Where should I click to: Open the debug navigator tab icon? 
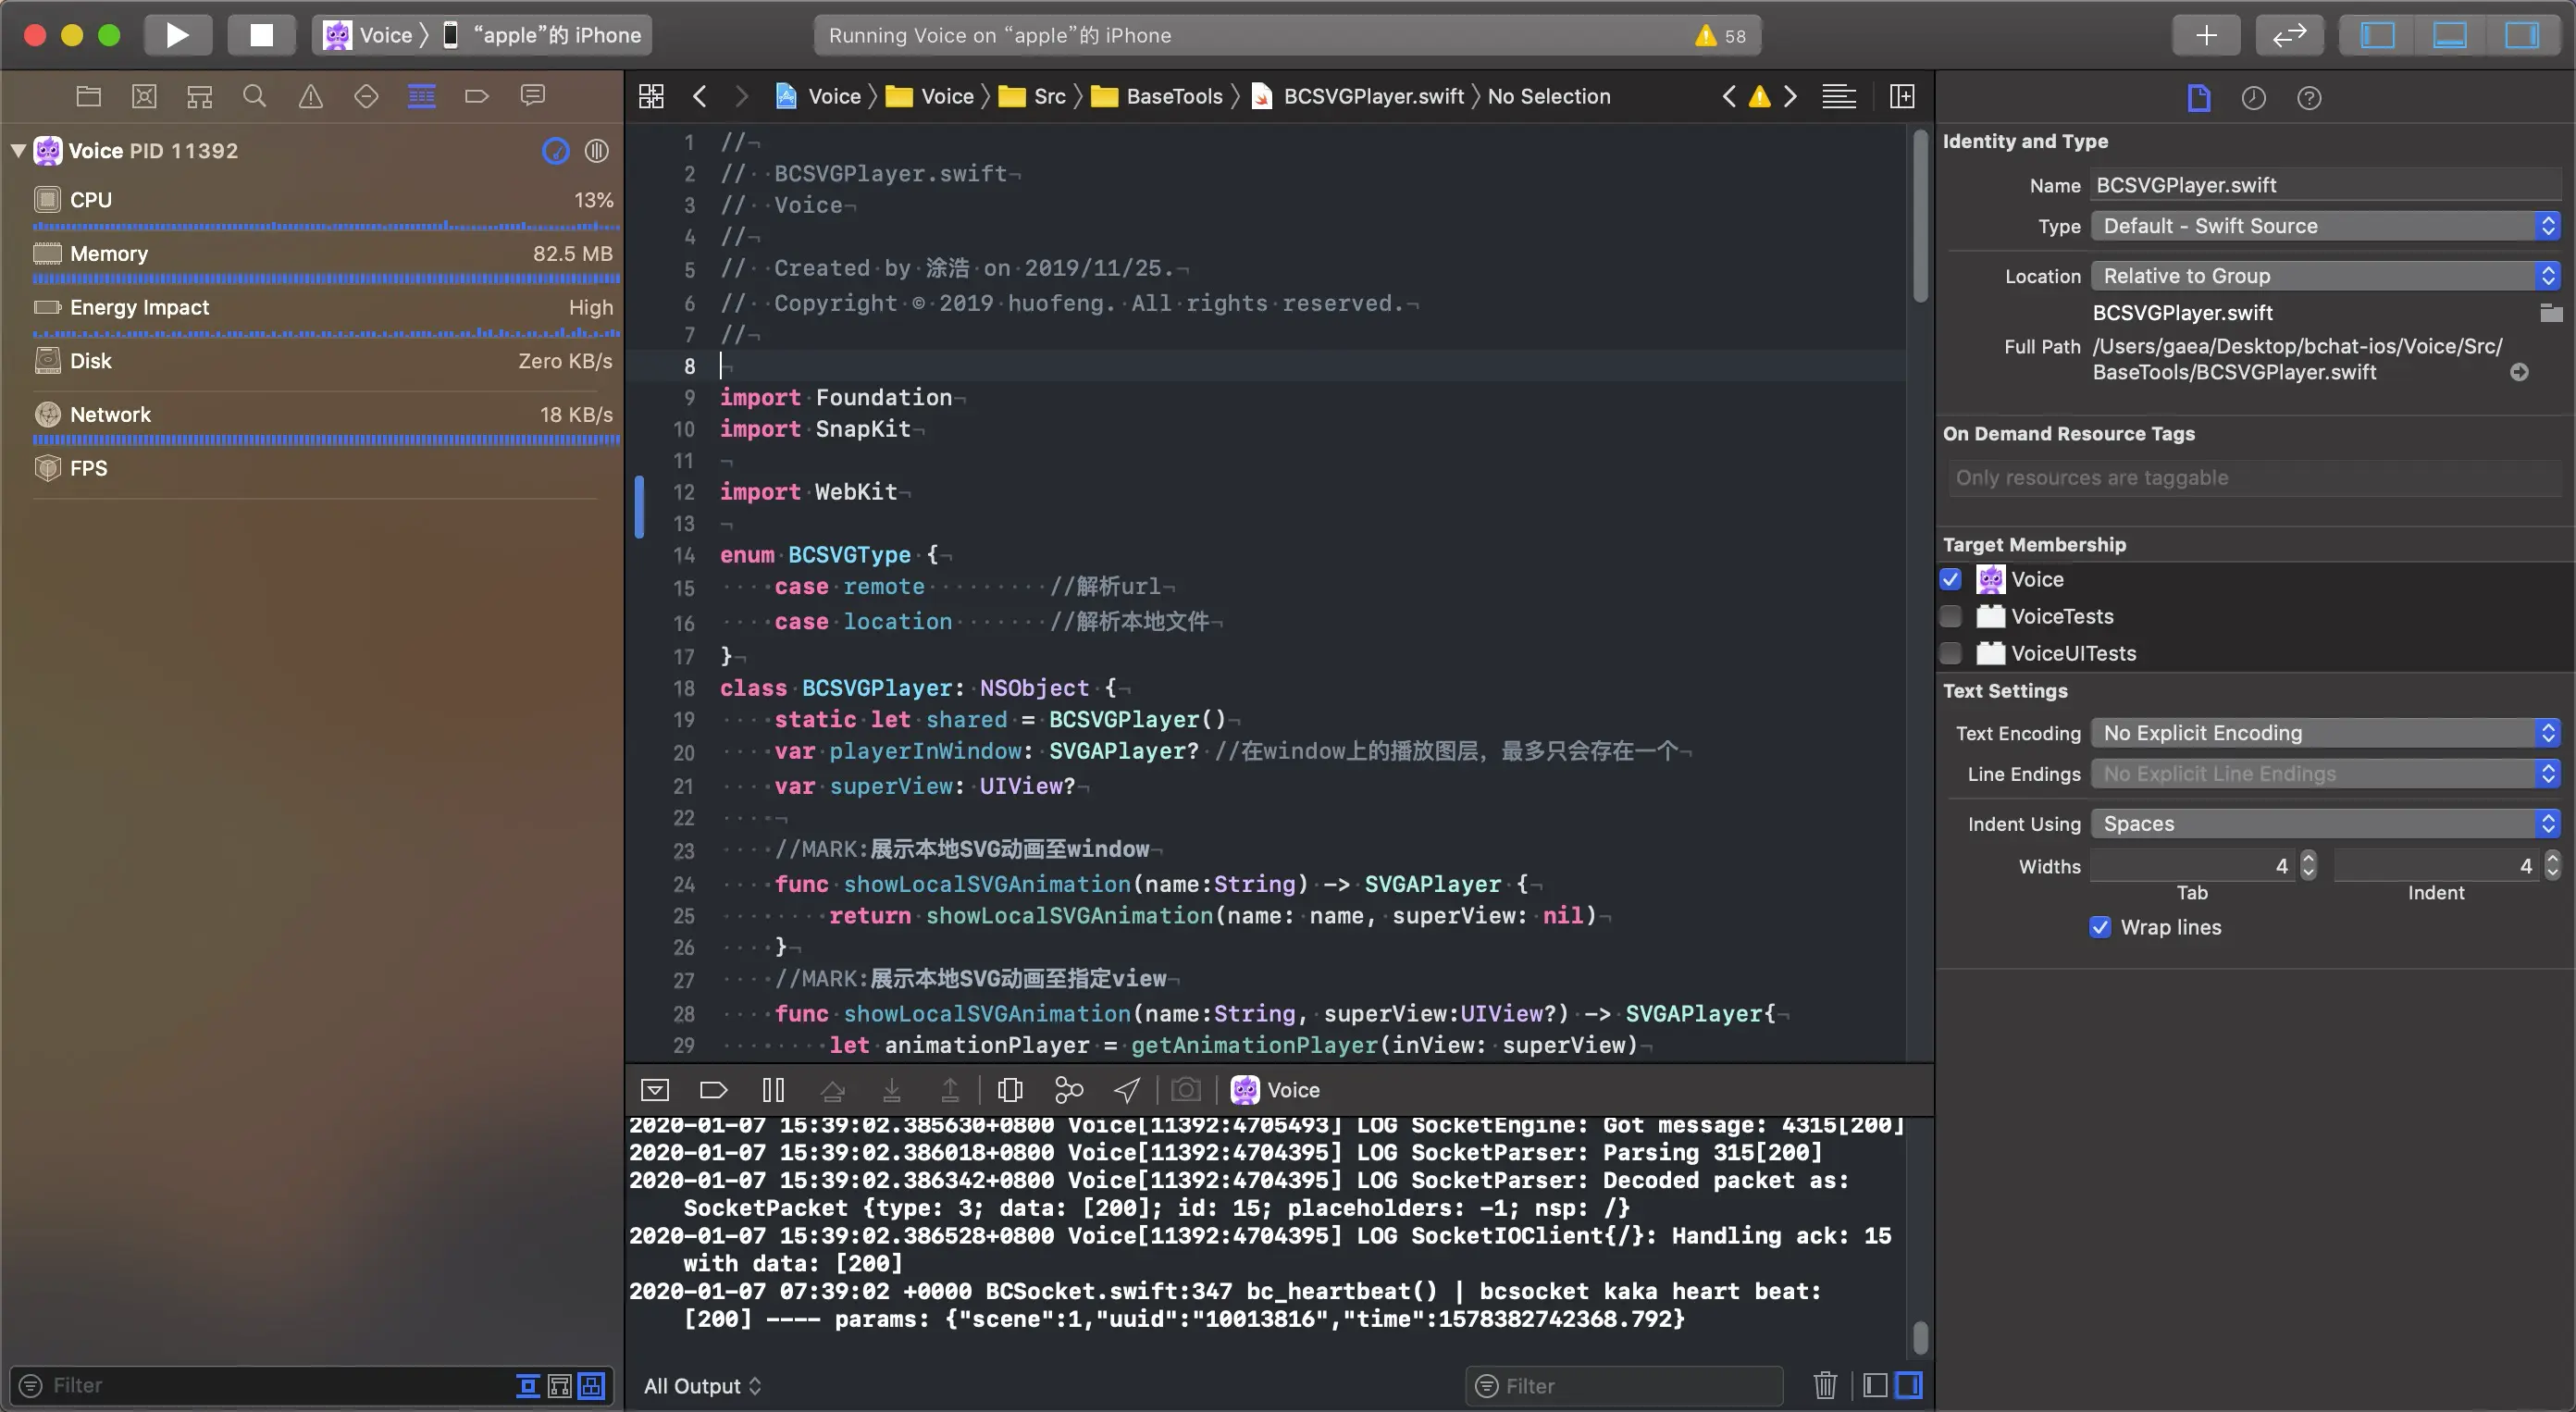(x=421, y=96)
